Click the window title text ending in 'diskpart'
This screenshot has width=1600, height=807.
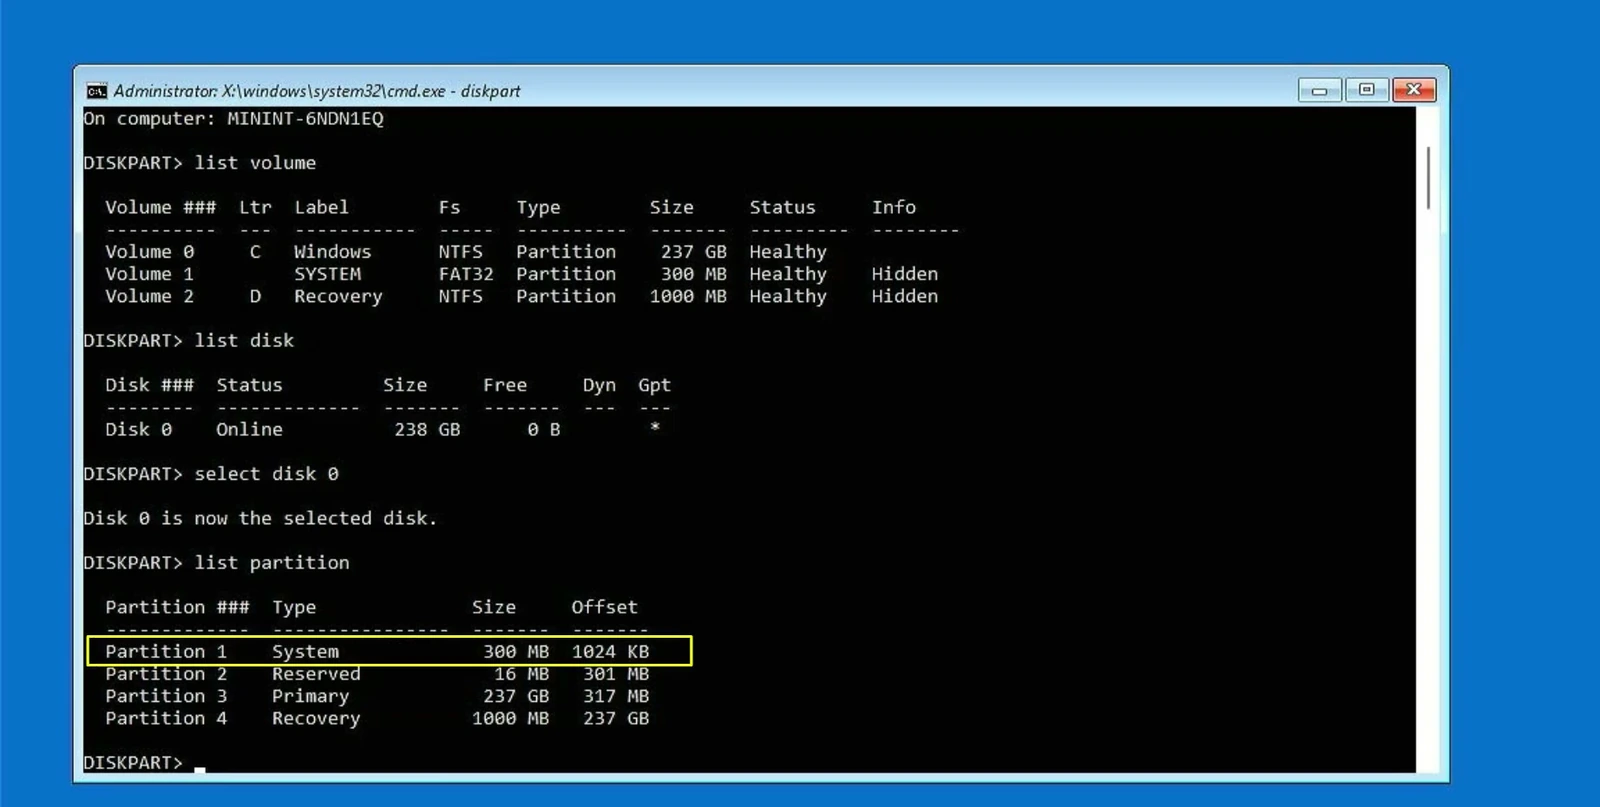click(x=317, y=91)
